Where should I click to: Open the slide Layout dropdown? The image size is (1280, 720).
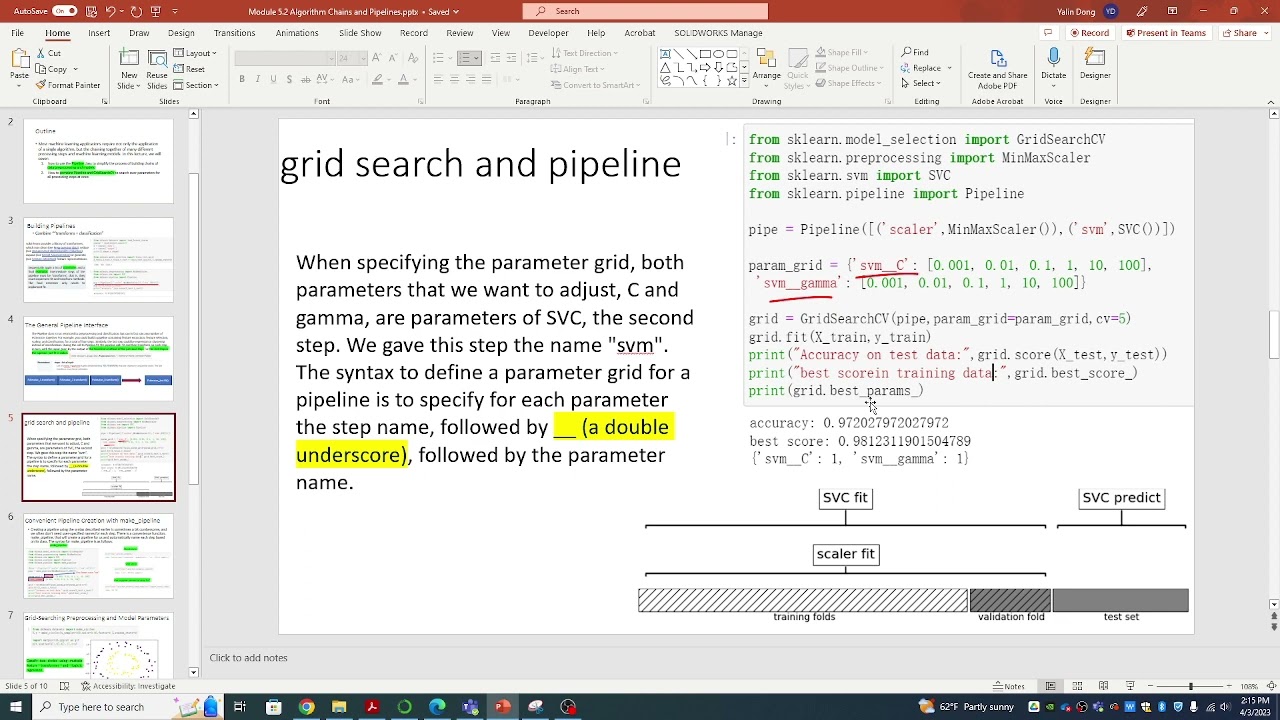pyautogui.click(x=196, y=53)
